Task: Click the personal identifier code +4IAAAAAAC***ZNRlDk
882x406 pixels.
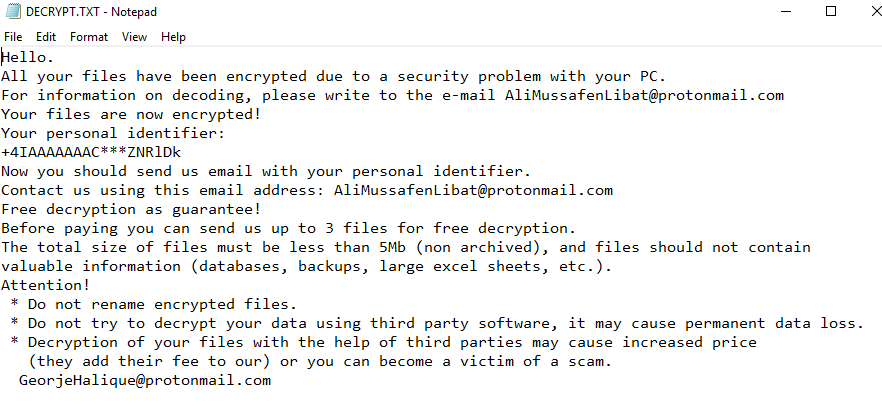Action: (x=90, y=152)
